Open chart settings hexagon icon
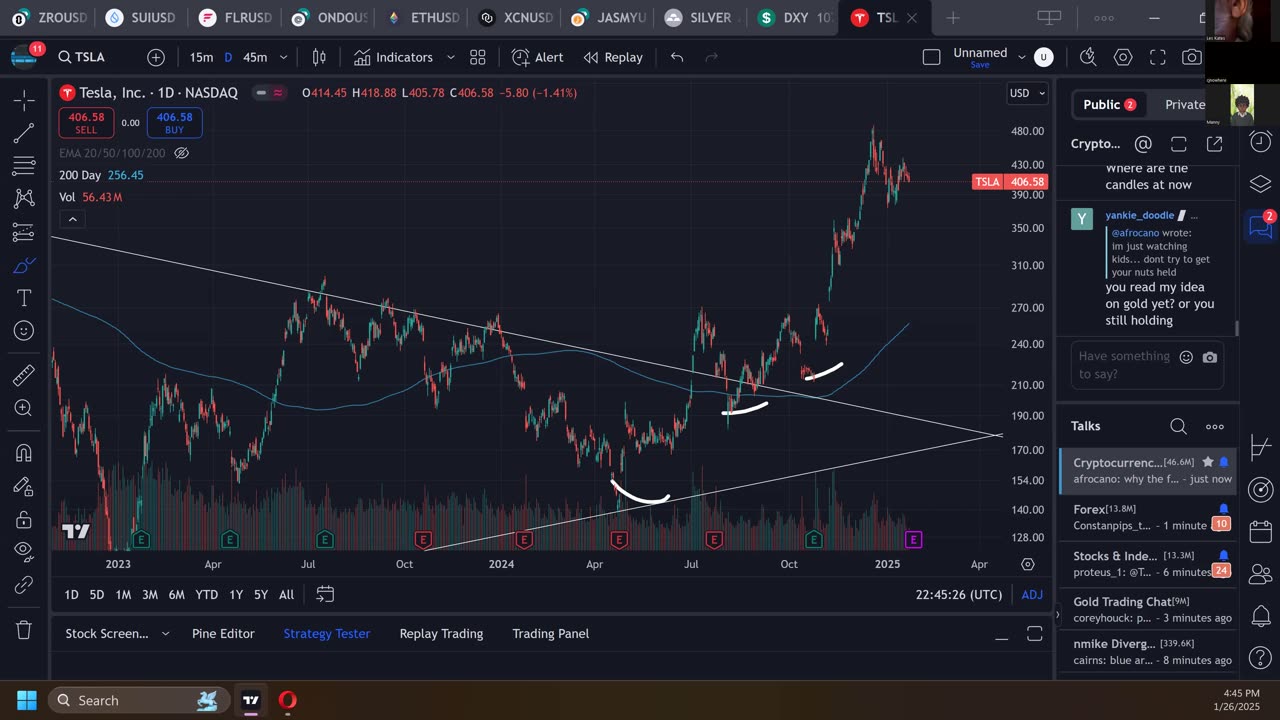Image resolution: width=1280 pixels, height=720 pixels. (x=1123, y=57)
